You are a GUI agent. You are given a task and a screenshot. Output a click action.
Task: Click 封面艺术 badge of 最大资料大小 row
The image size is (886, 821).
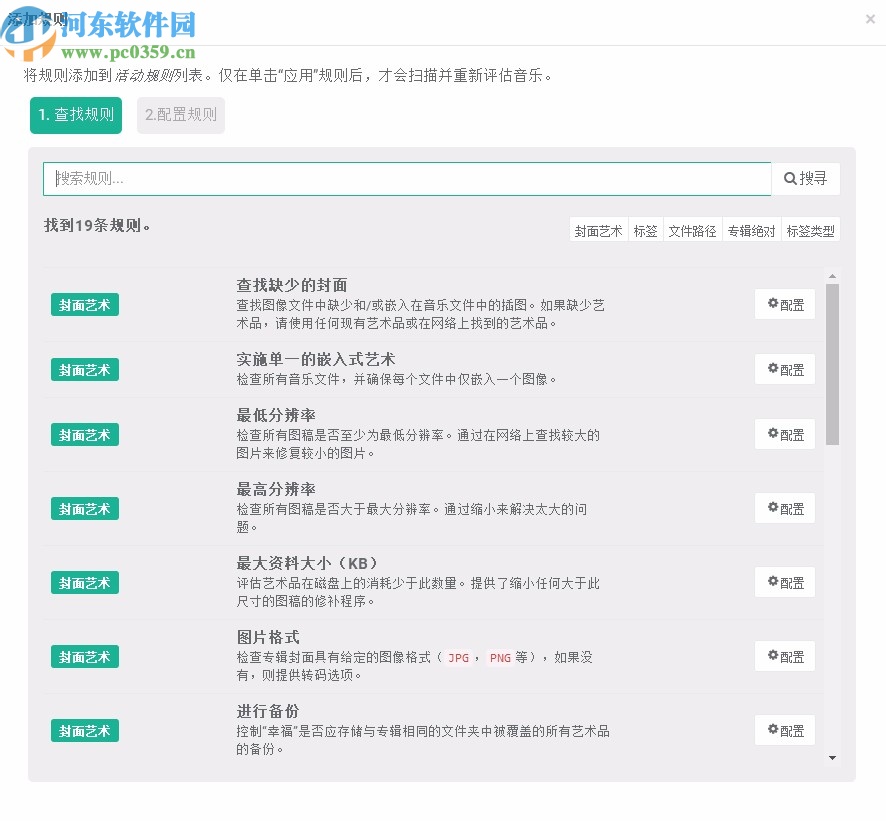85,583
